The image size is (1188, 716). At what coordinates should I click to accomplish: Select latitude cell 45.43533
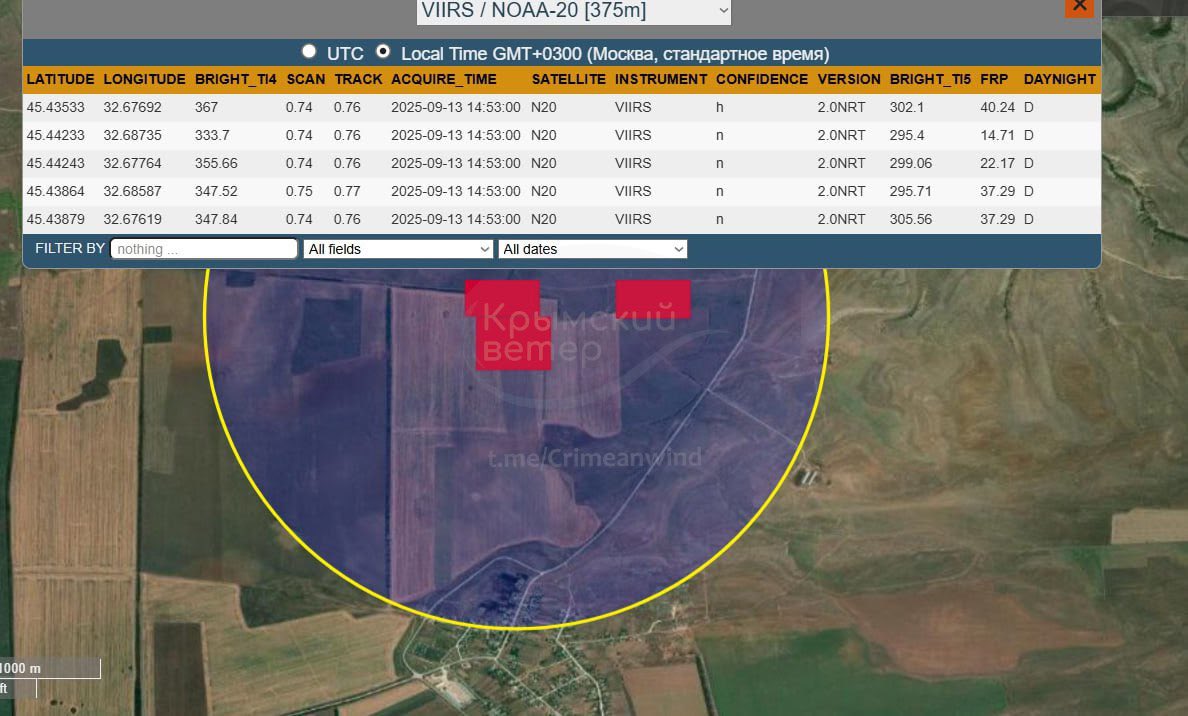coord(55,107)
